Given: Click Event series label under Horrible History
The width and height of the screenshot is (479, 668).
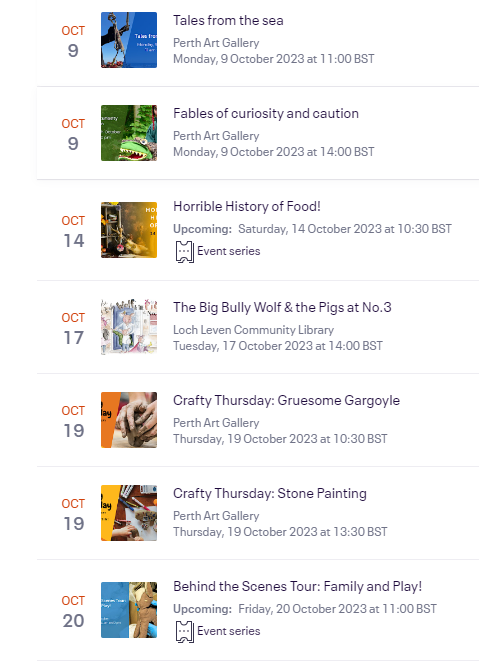Looking at the screenshot, I should (x=229, y=251).
